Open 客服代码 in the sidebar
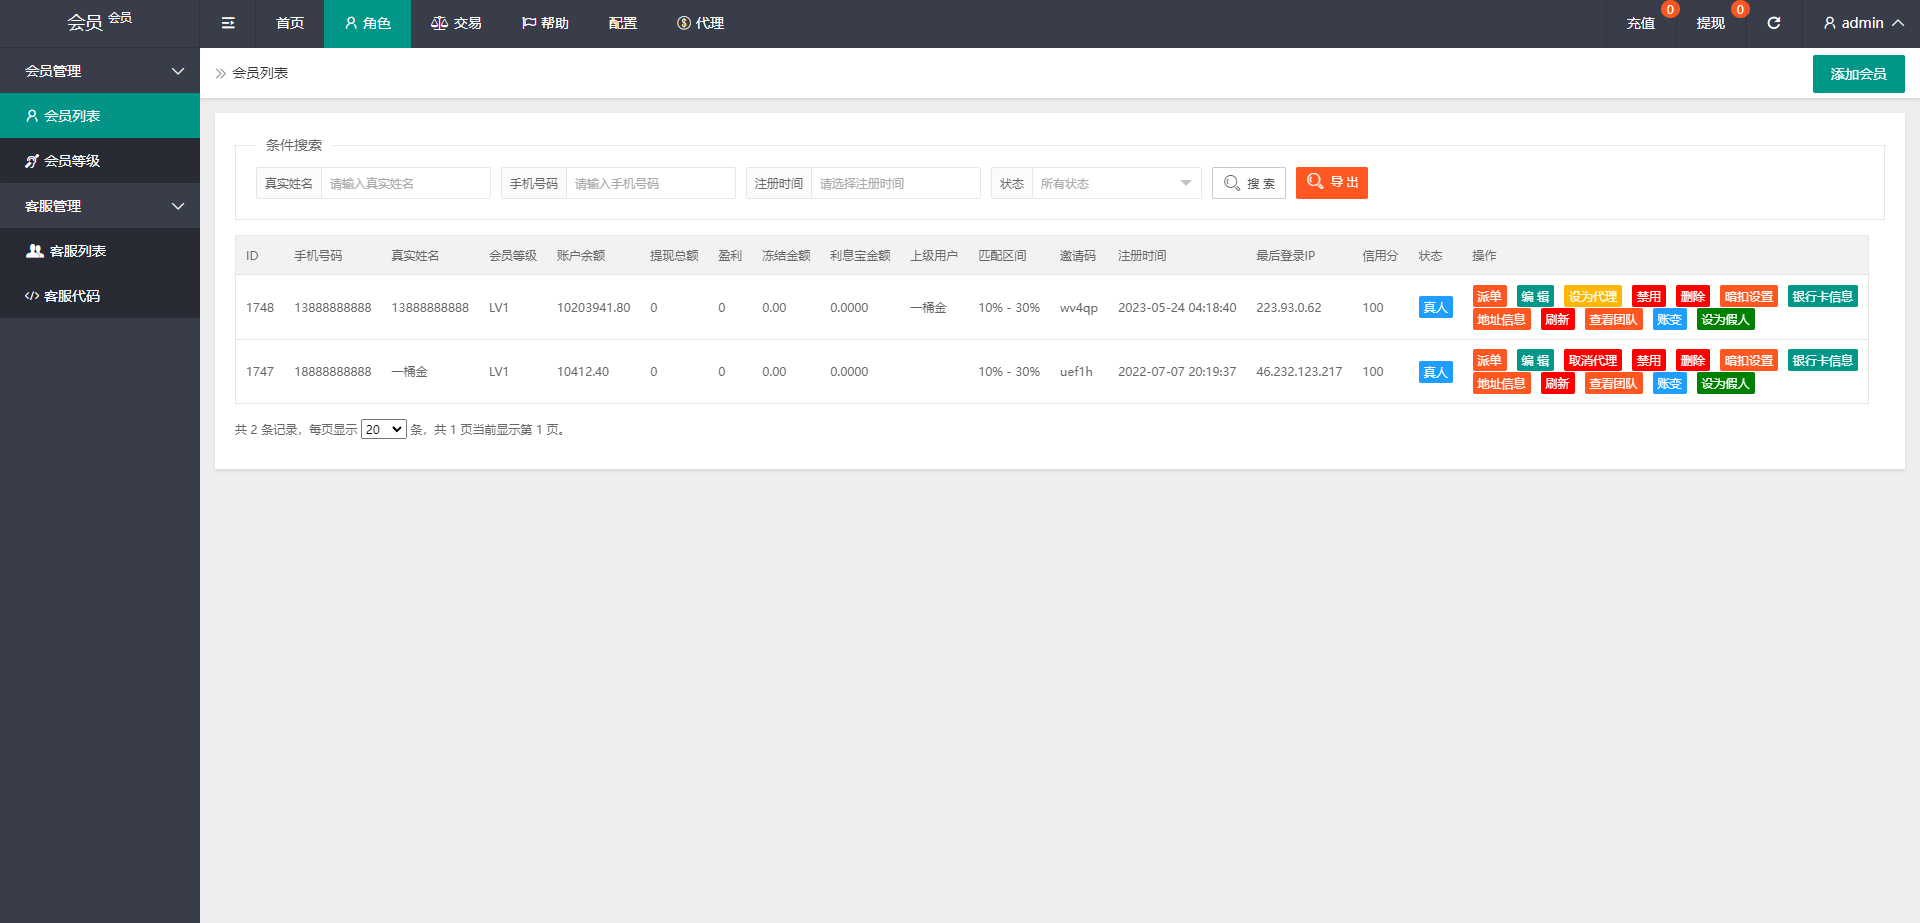Viewport: 1920px width, 923px height. [72, 296]
